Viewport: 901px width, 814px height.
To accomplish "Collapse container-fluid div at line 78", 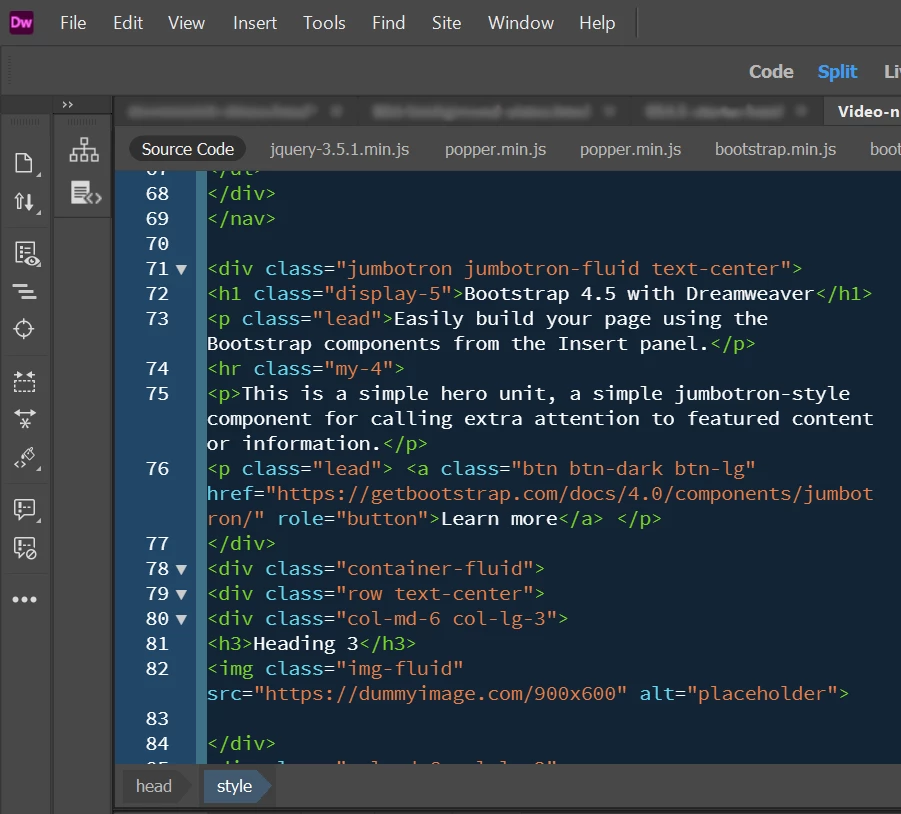I will [182, 569].
